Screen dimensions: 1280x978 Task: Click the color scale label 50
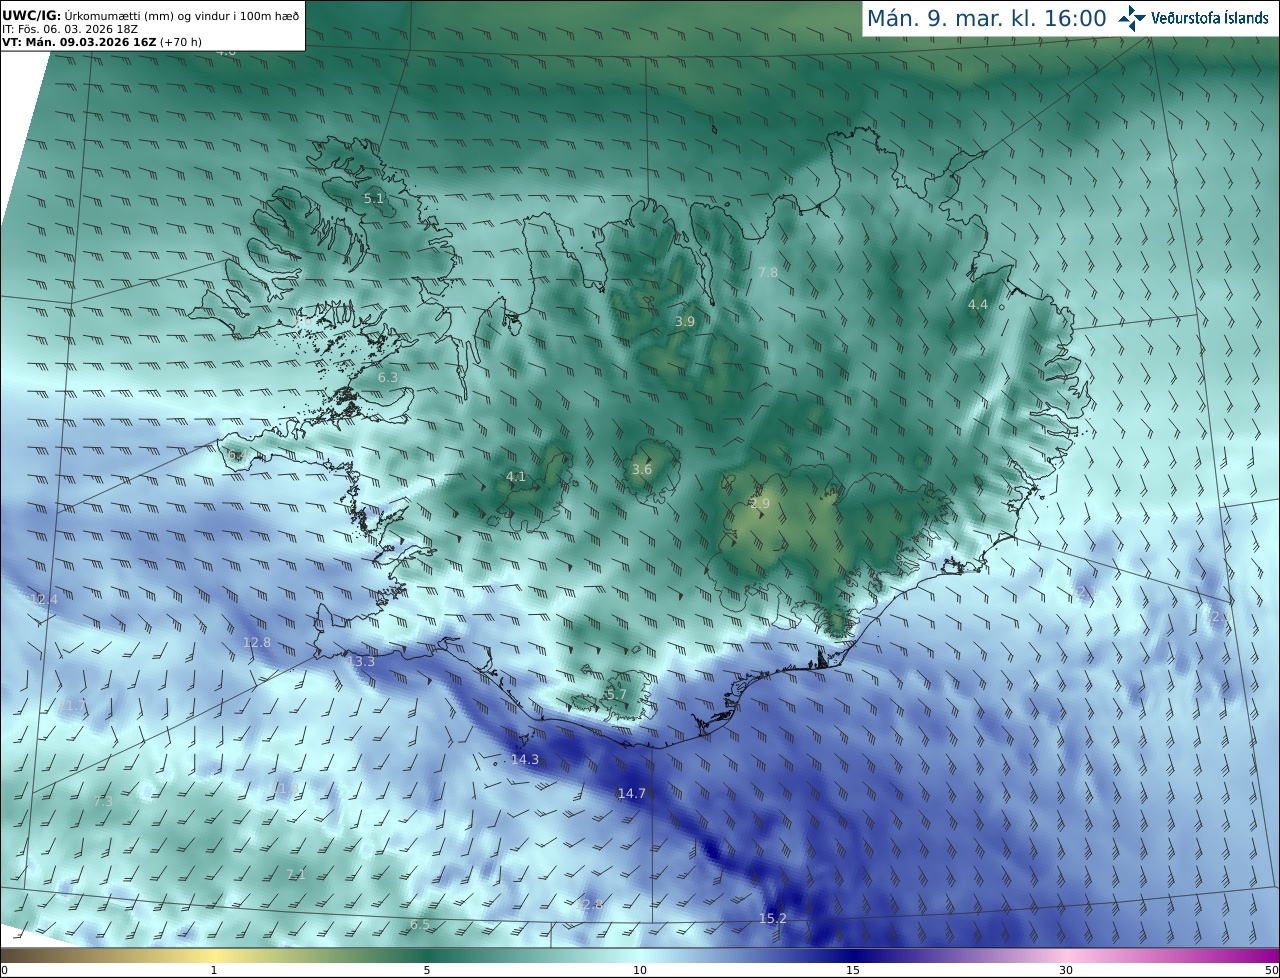(x=1271, y=970)
